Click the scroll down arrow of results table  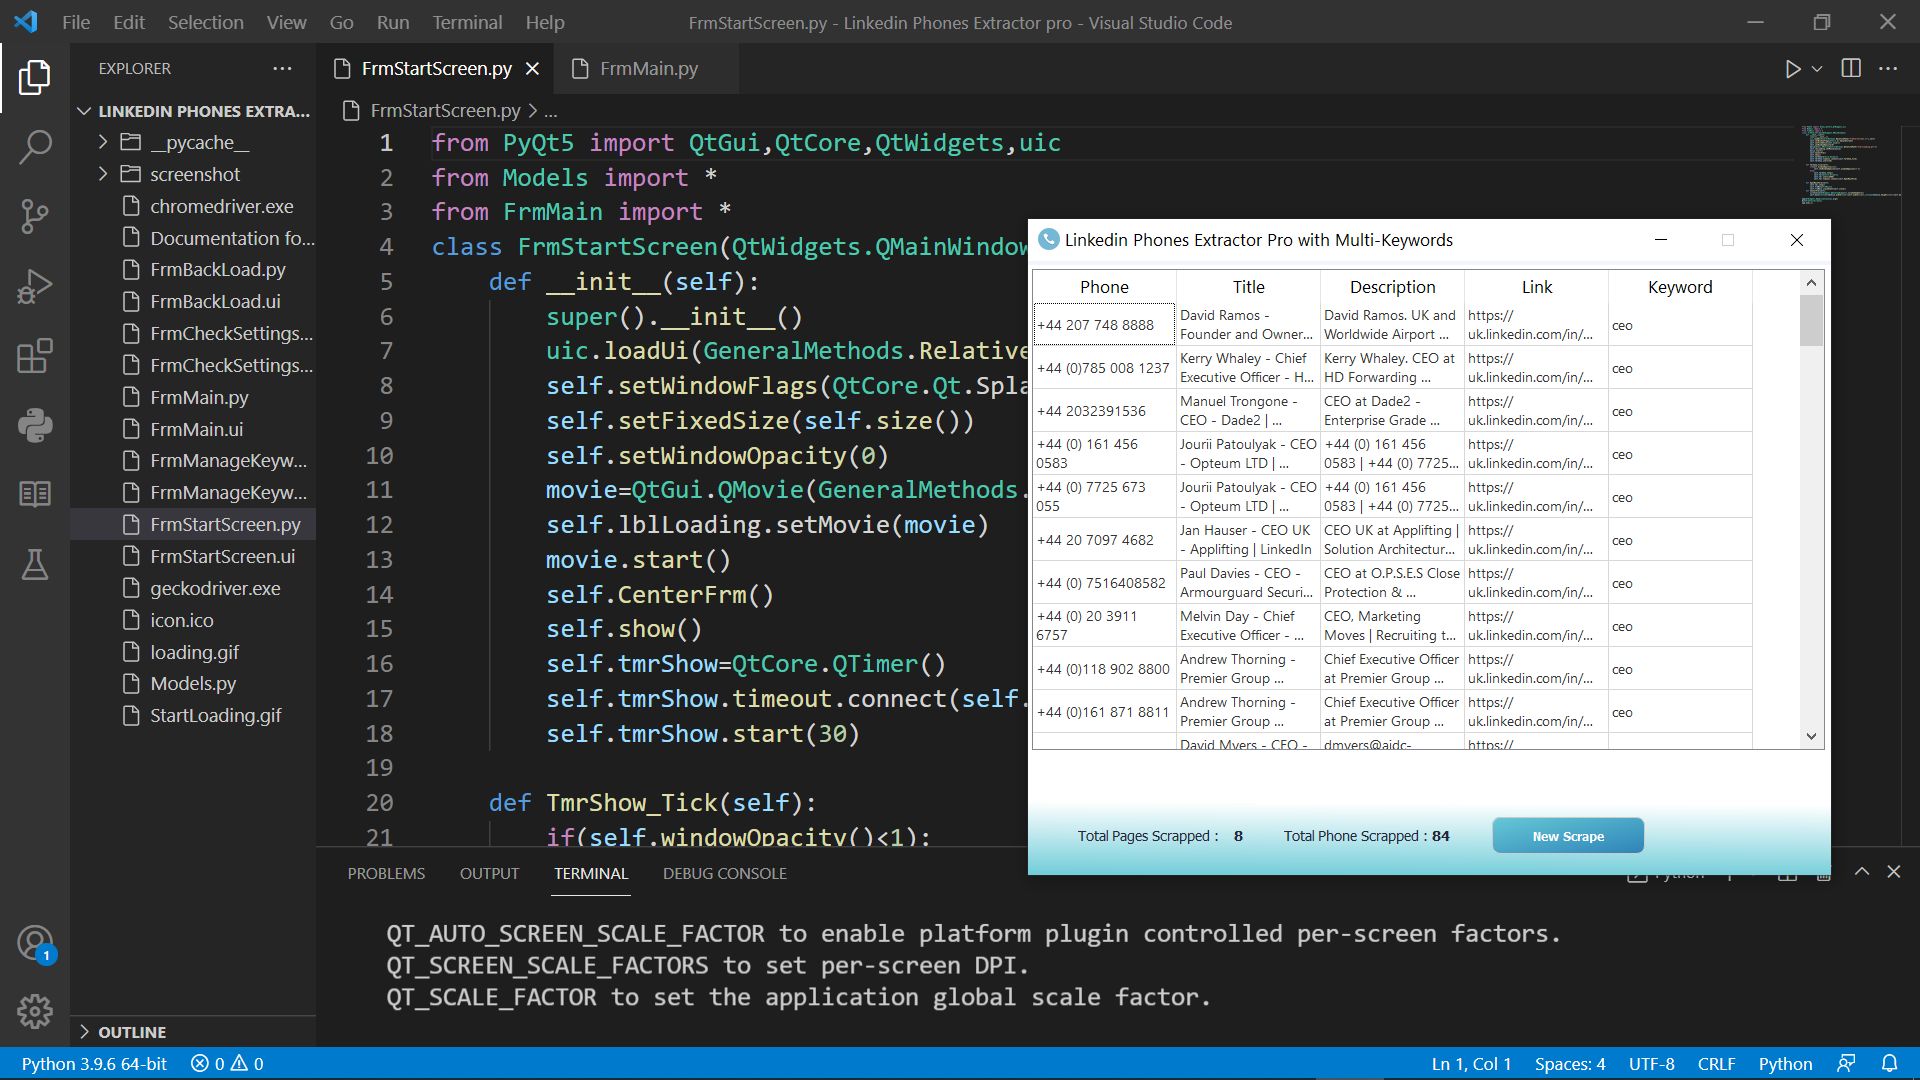1811,736
